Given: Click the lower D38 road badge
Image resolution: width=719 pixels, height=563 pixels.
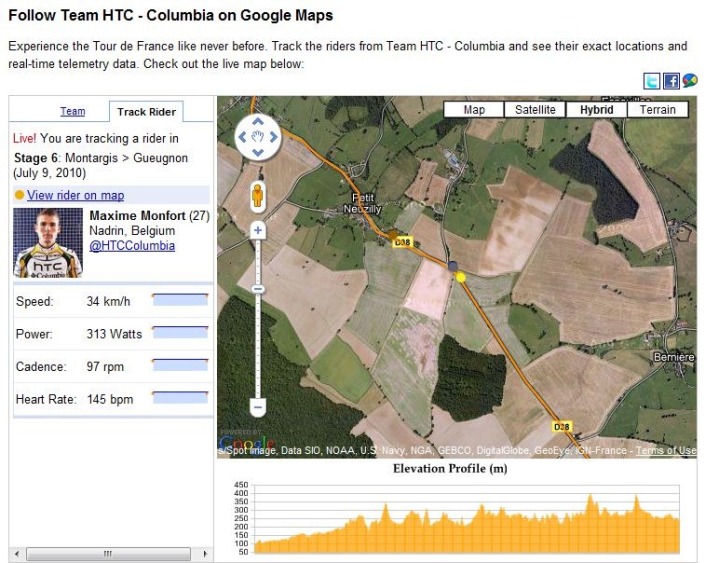Looking at the screenshot, I should pyautogui.click(x=561, y=427).
